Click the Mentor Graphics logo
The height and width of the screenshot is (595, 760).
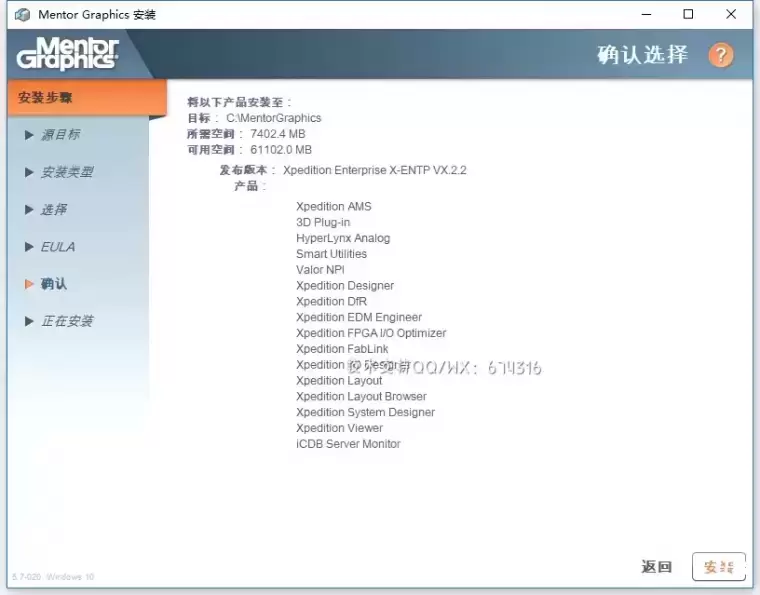click(67, 54)
